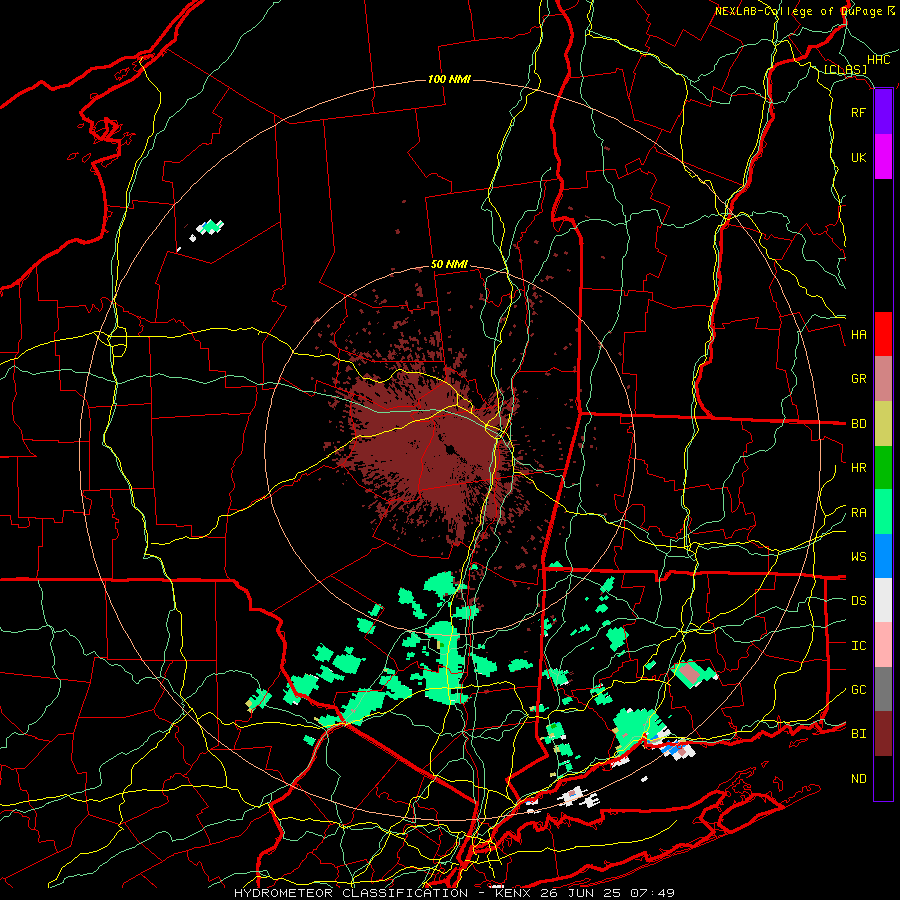900x900 pixels.
Task: Click the HA legend label
Action: tap(858, 335)
